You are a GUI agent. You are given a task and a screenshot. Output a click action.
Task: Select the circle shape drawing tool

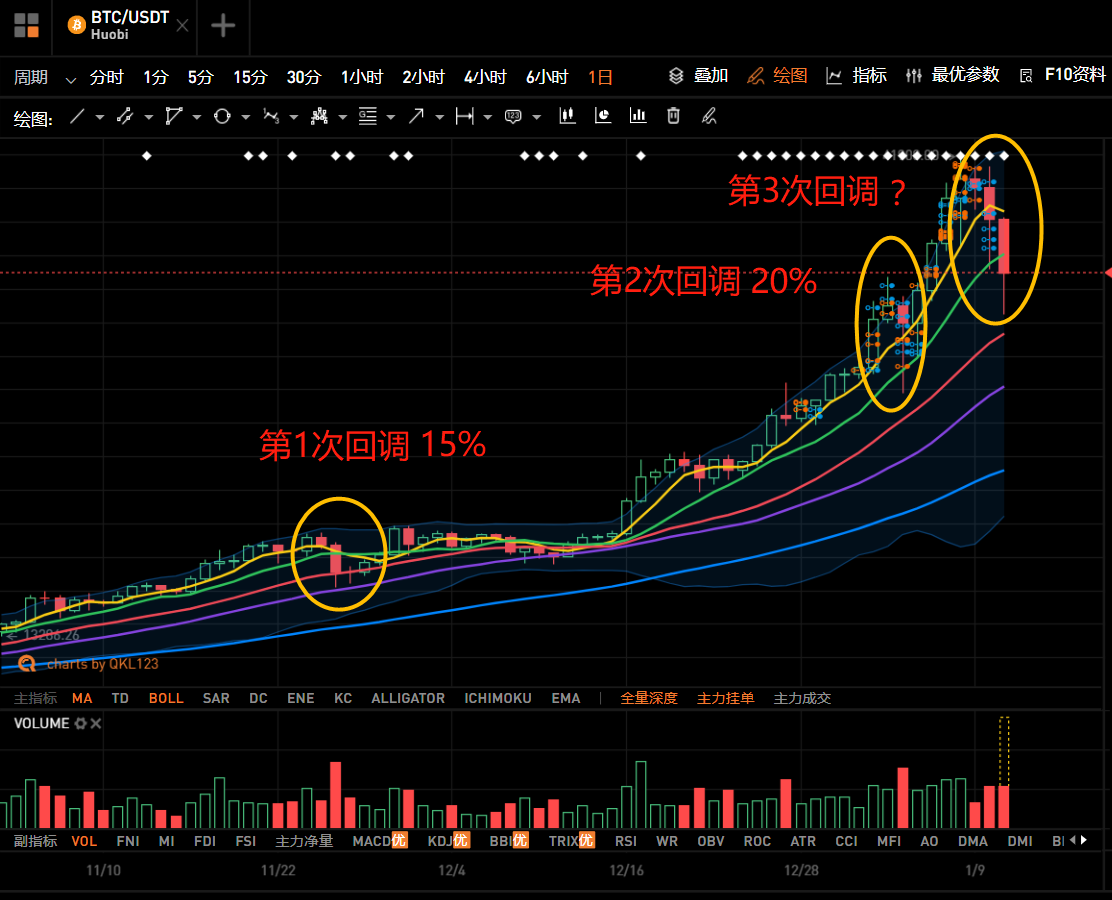click(222, 116)
